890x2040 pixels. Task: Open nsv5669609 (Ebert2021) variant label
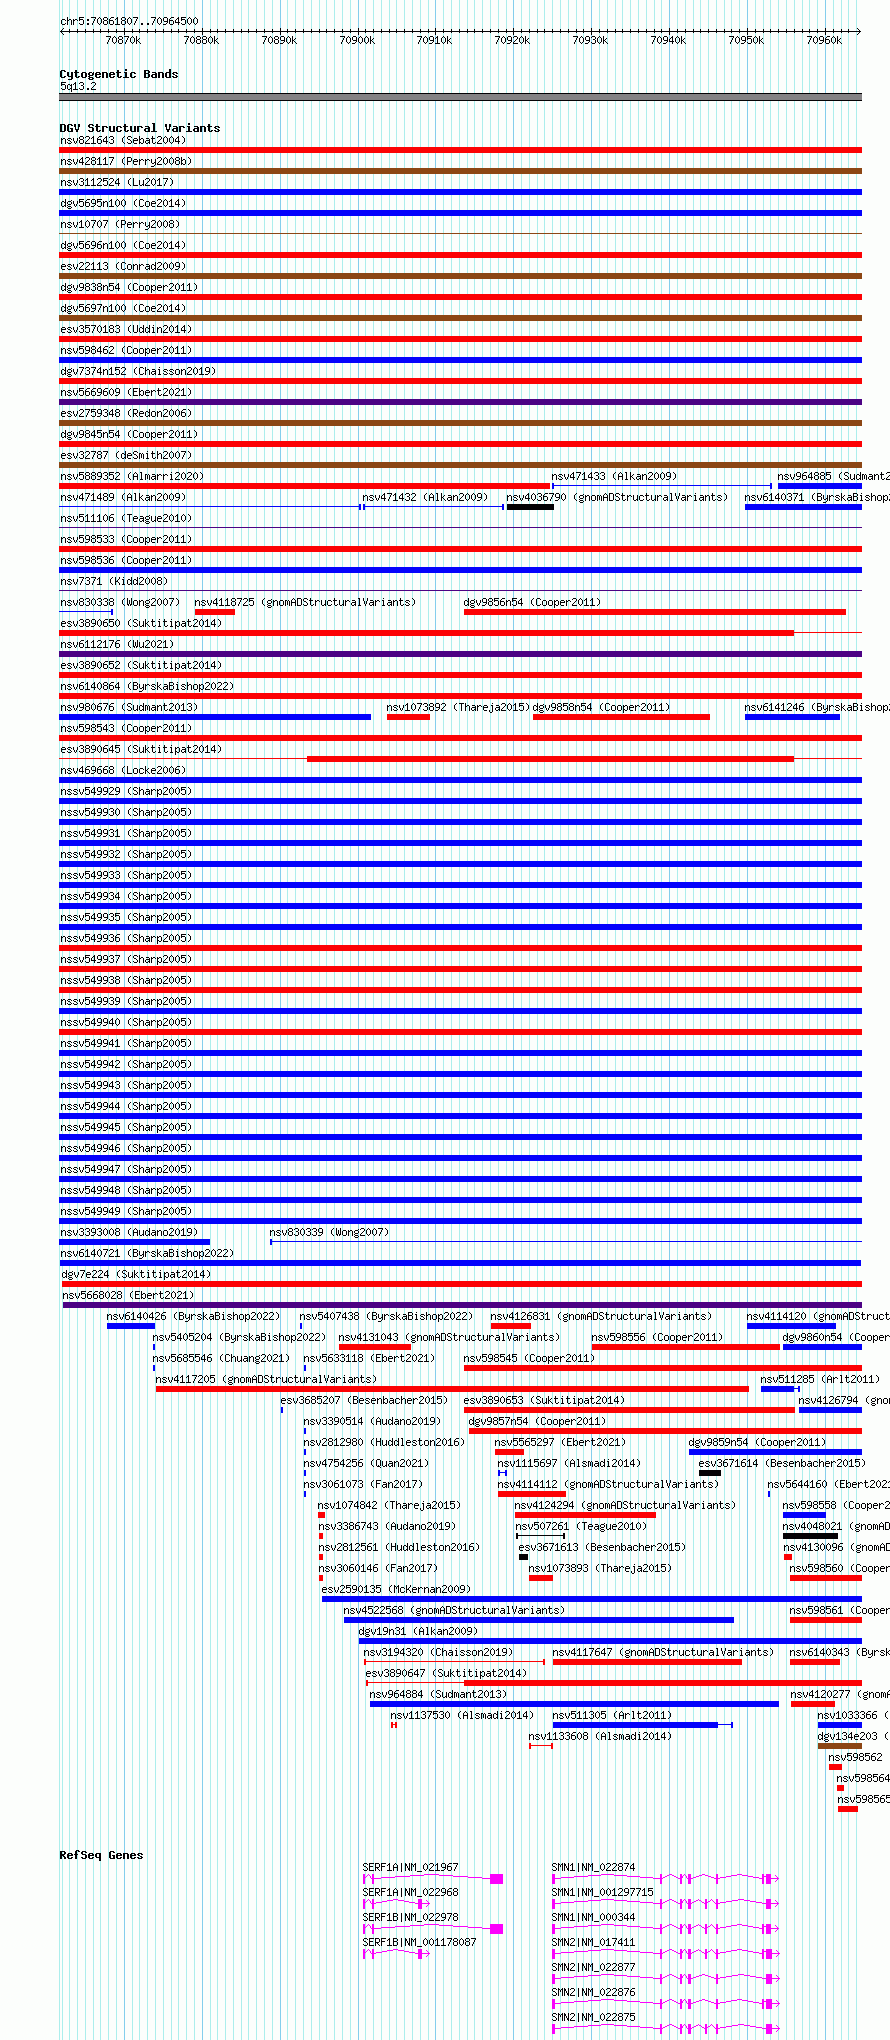126,392
